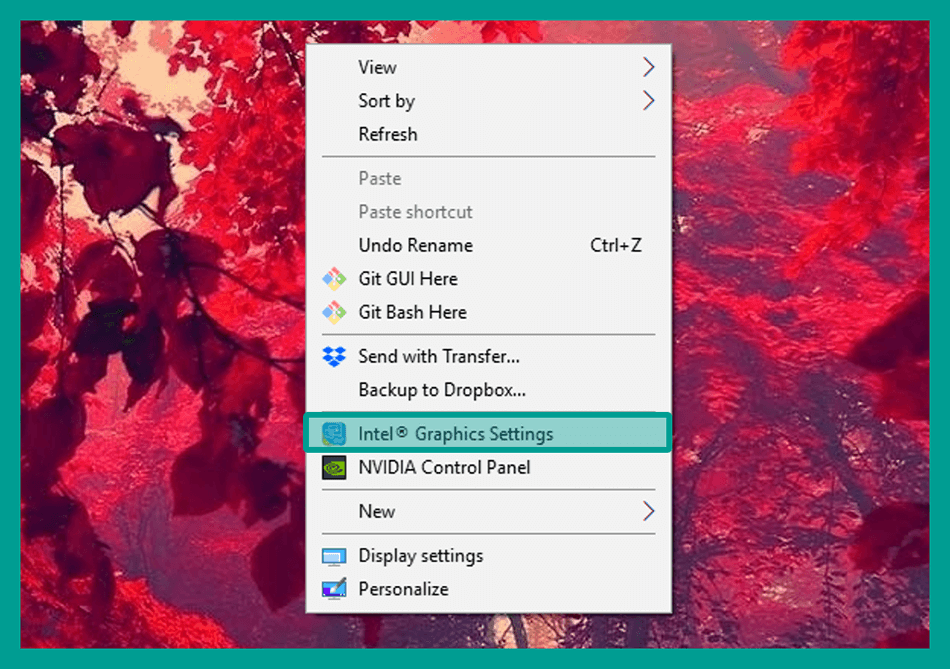Click the Dropbox icon beside Send with Transfer

(x=334, y=356)
